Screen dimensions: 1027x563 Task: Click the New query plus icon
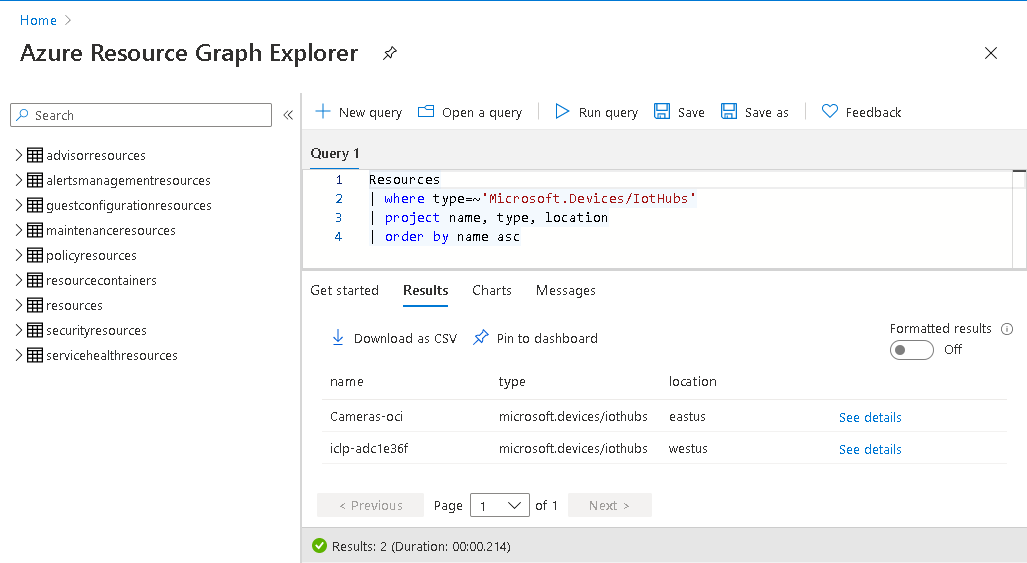pos(323,111)
